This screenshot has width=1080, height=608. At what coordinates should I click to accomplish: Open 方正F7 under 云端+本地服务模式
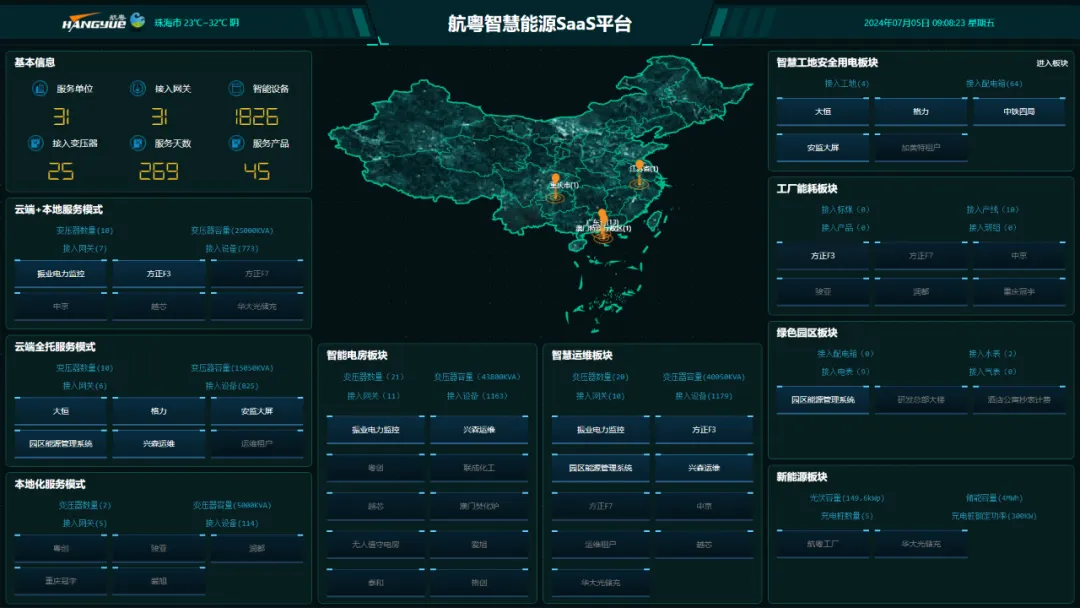[257, 273]
